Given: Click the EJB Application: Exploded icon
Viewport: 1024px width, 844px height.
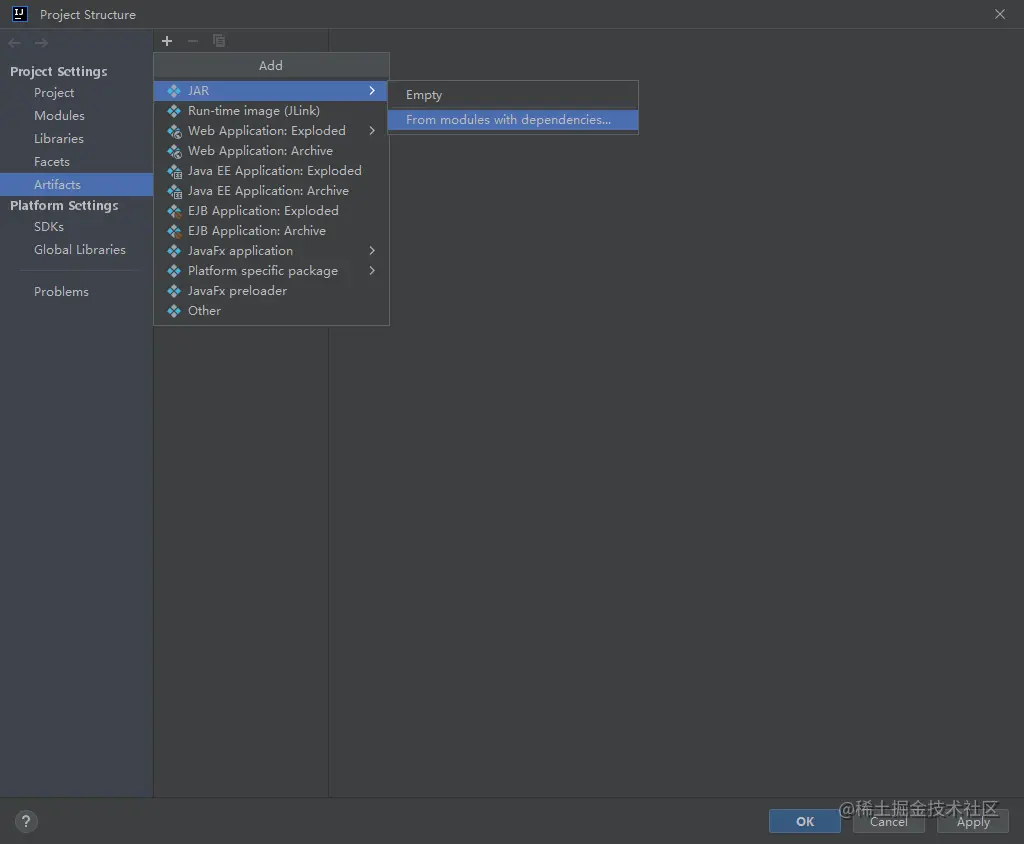Looking at the screenshot, I should (174, 211).
